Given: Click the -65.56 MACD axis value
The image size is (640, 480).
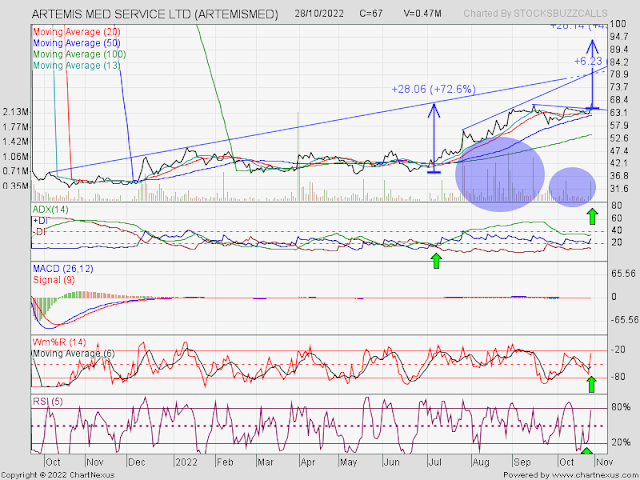Looking at the screenshot, I should pos(624,319).
